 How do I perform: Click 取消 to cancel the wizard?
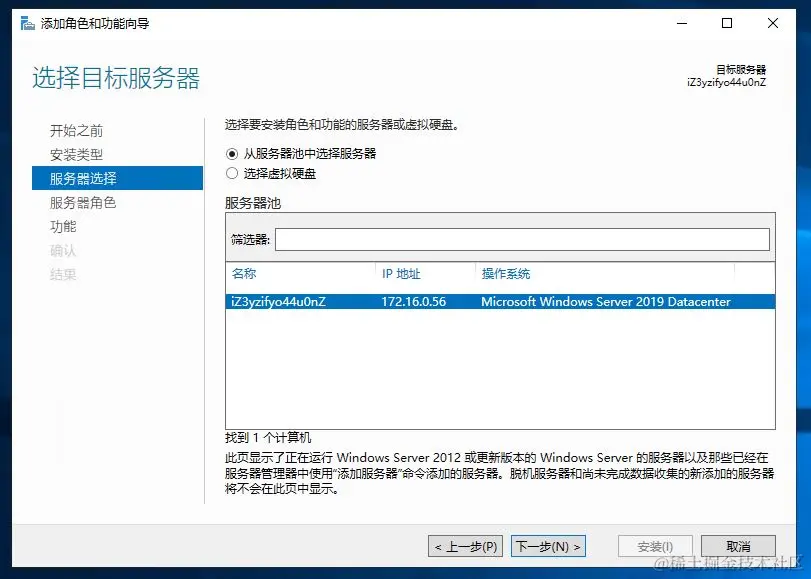coord(738,546)
